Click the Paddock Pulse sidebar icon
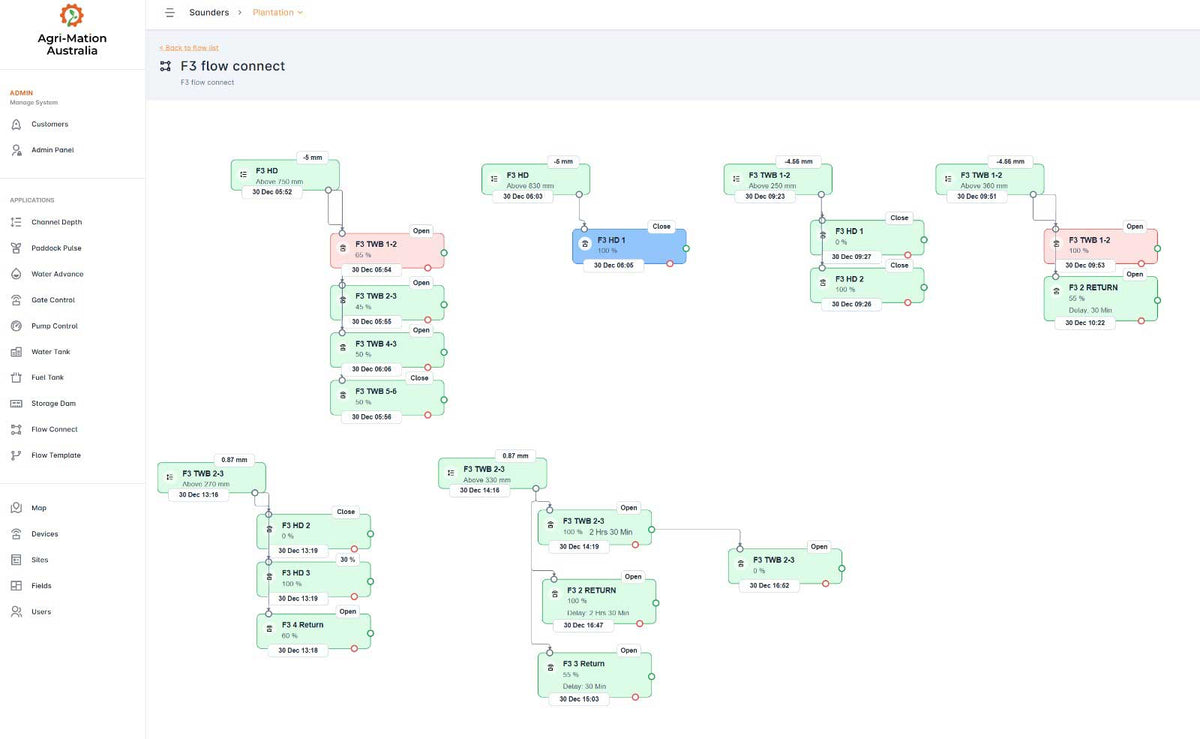Viewport: 1200px width, 739px height. [16, 248]
